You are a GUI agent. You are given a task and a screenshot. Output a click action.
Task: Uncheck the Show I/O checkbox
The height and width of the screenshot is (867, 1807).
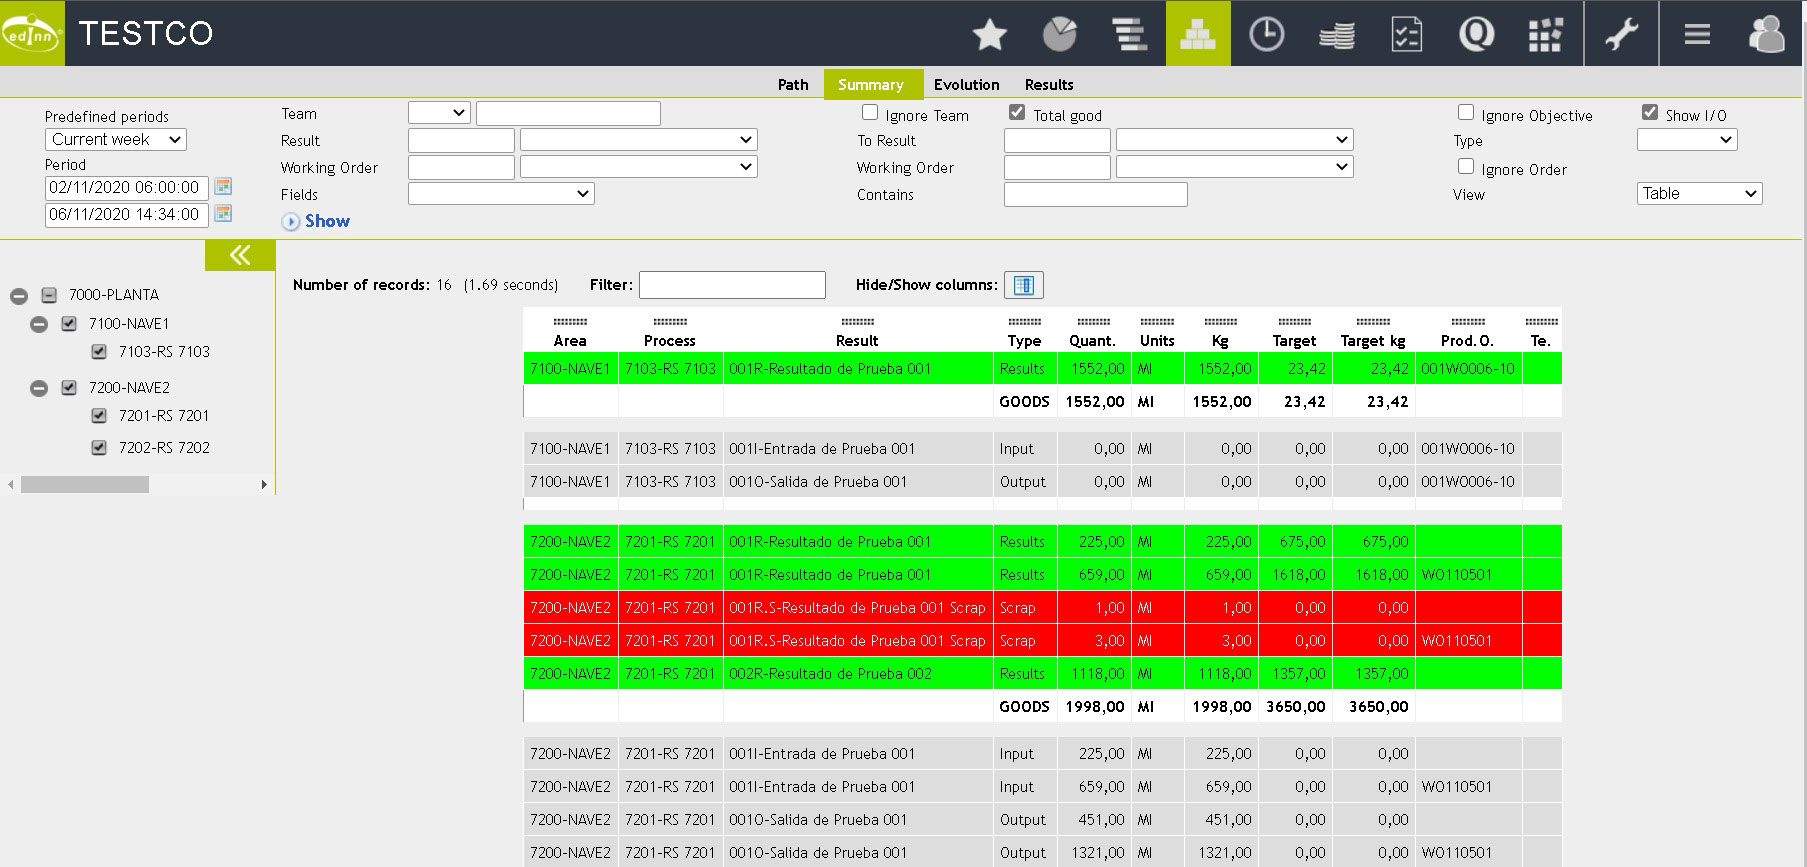[x=1650, y=113]
